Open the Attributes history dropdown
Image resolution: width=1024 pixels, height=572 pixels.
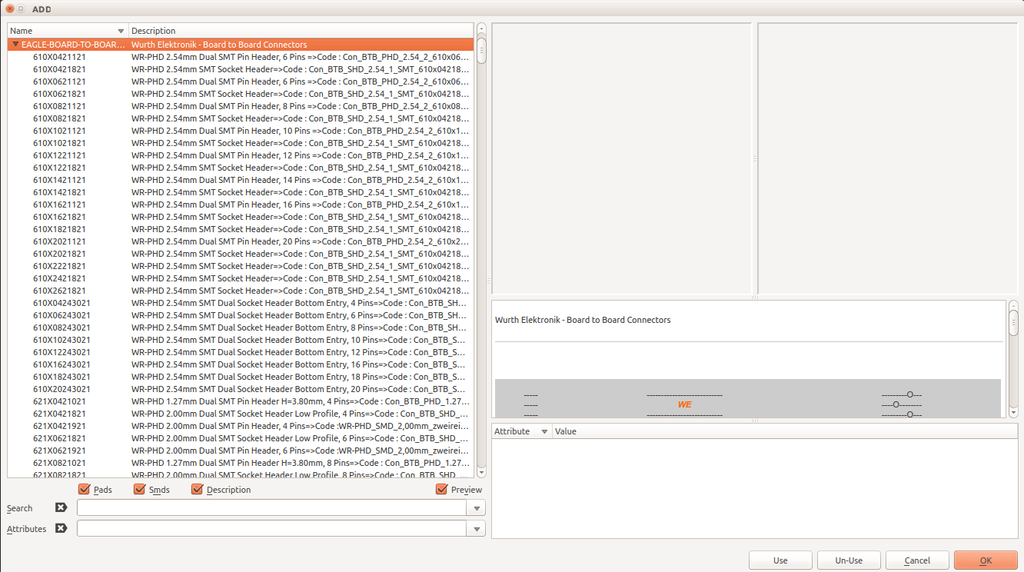coord(477,529)
